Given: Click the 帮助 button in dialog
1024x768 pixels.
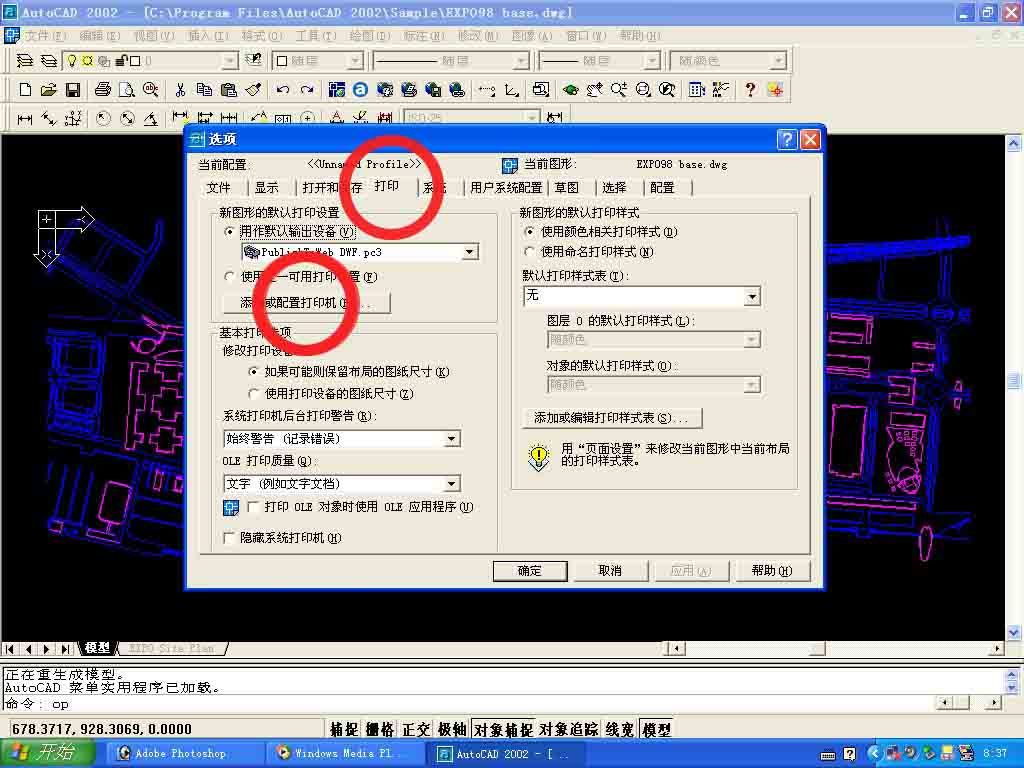Looking at the screenshot, I should [771, 571].
